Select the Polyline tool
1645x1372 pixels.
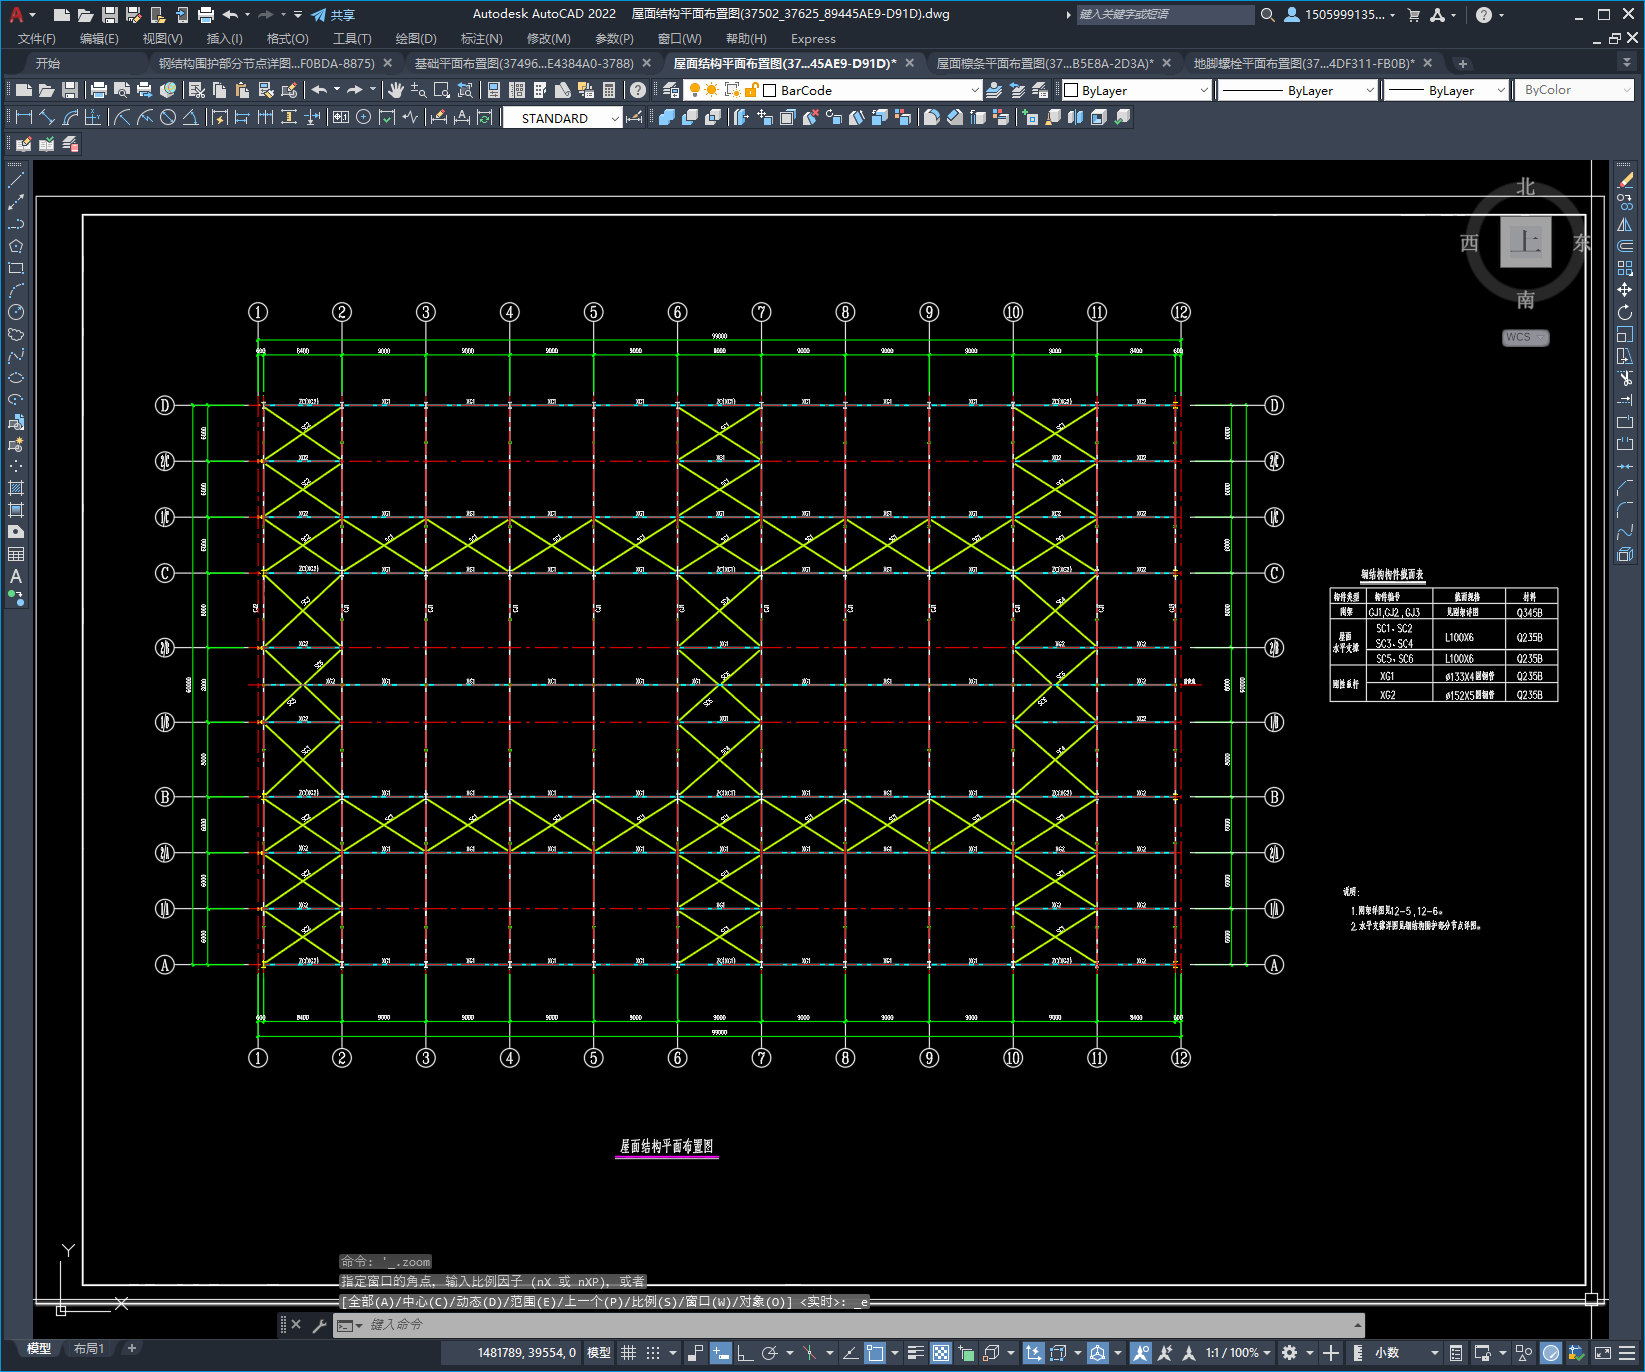pos(16,225)
